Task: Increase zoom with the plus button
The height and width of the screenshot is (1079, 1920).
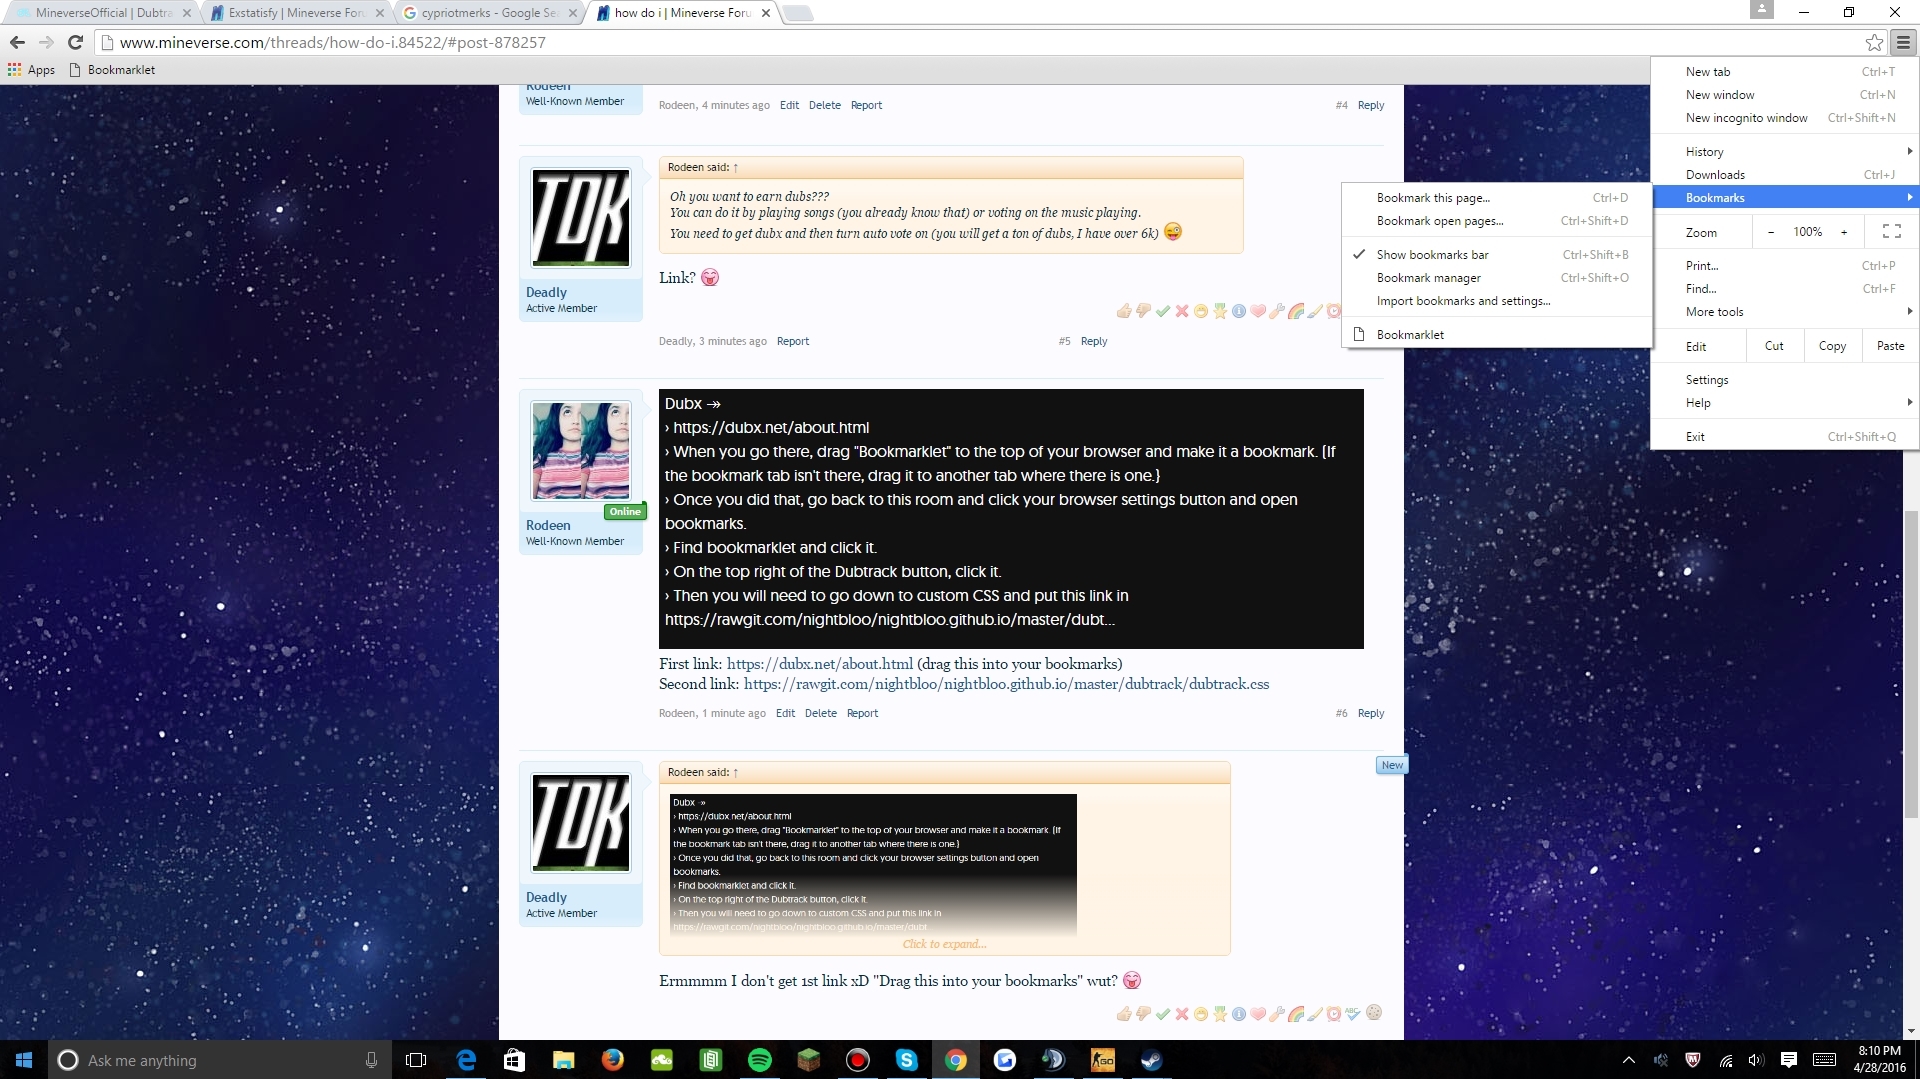Action: (x=1844, y=232)
